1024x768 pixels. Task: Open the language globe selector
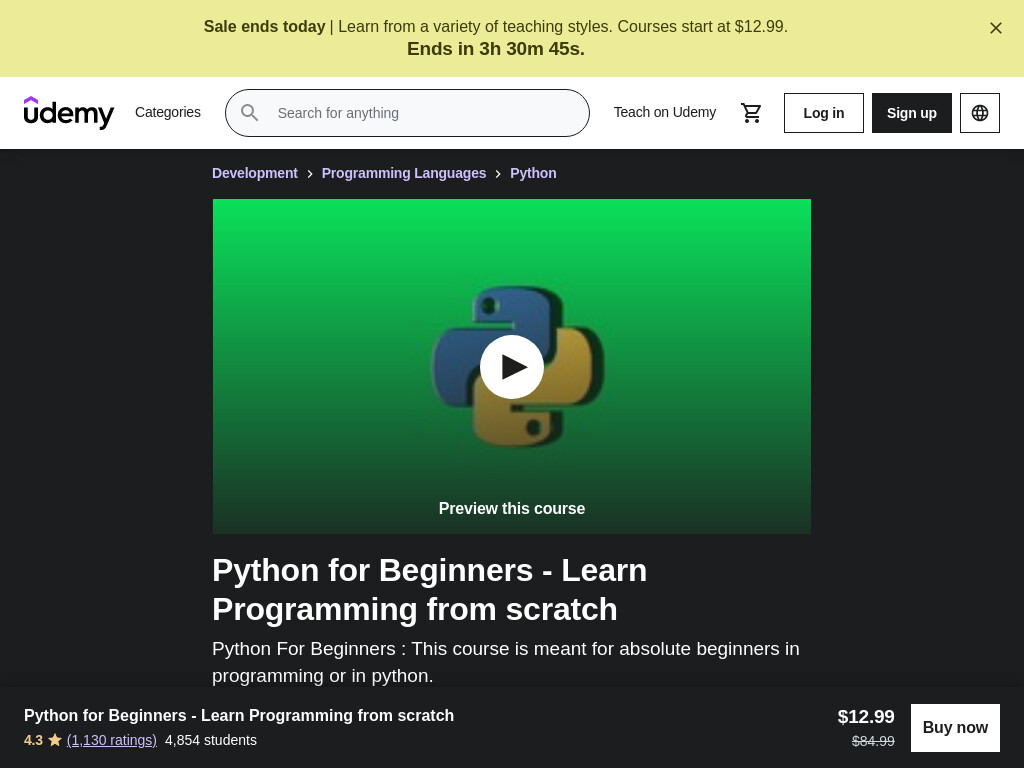coord(980,113)
